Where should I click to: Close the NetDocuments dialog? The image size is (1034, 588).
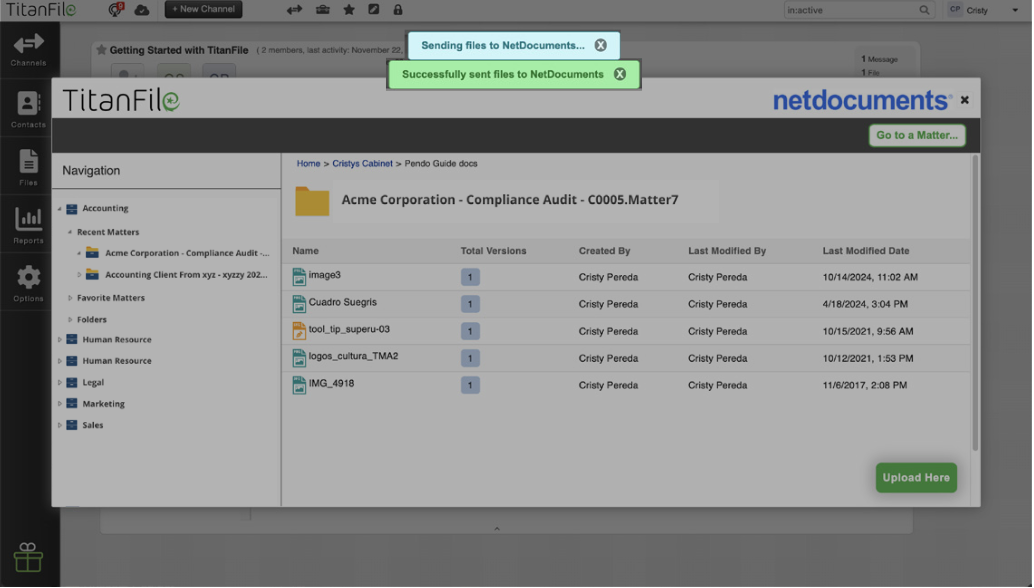coord(965,100)
